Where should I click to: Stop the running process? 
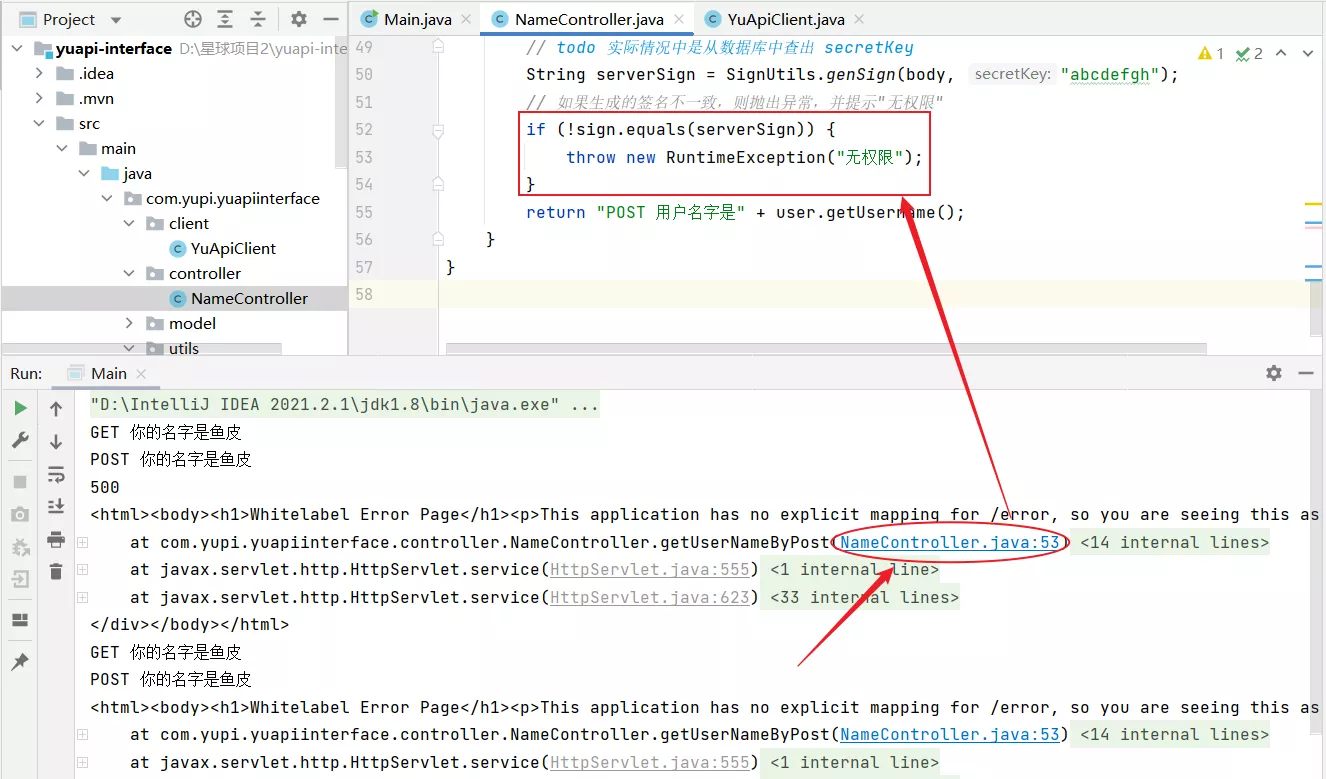coord(20,482)
